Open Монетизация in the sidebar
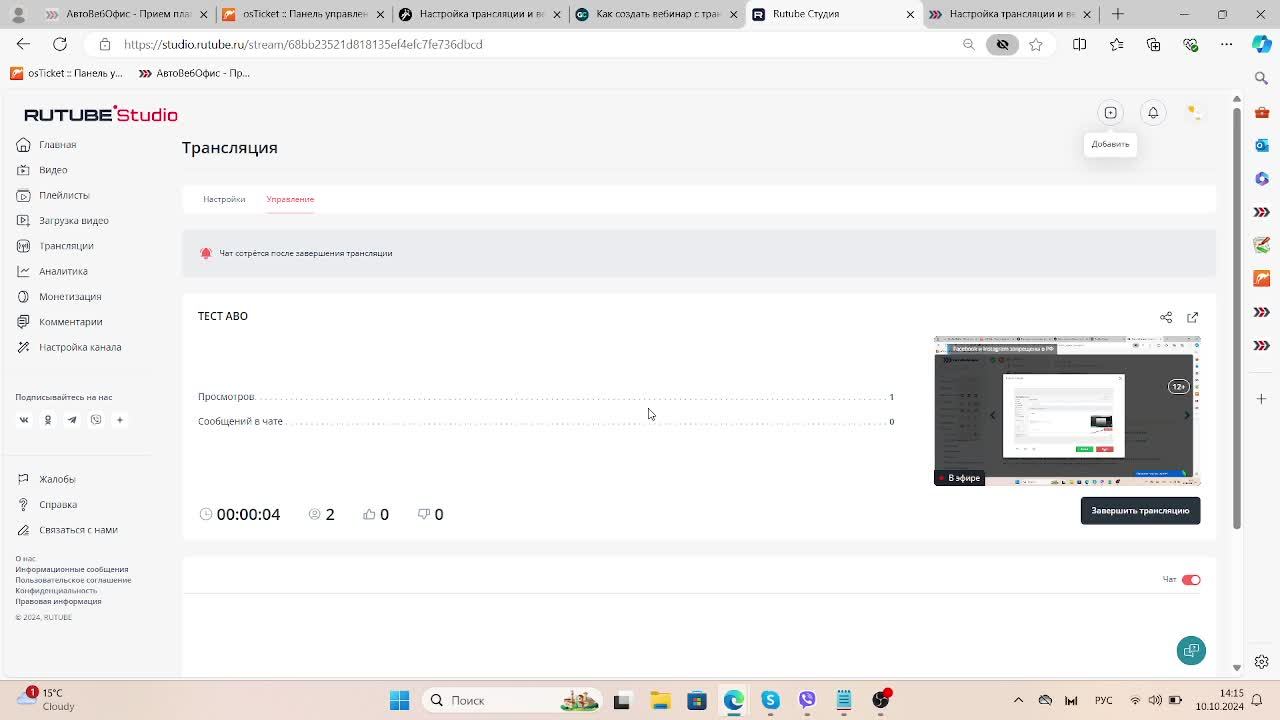1280x720 pixels. coord(59,297)
